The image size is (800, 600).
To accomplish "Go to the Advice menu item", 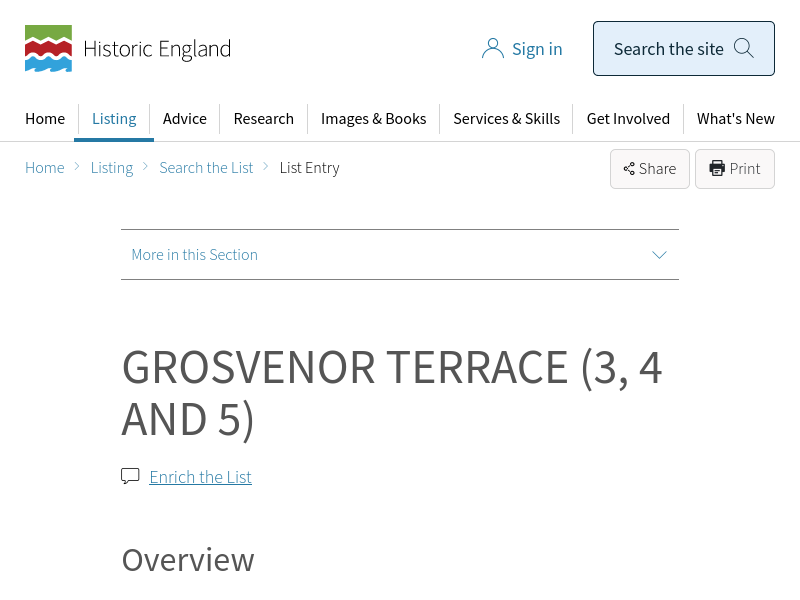I will click(185, 119).
